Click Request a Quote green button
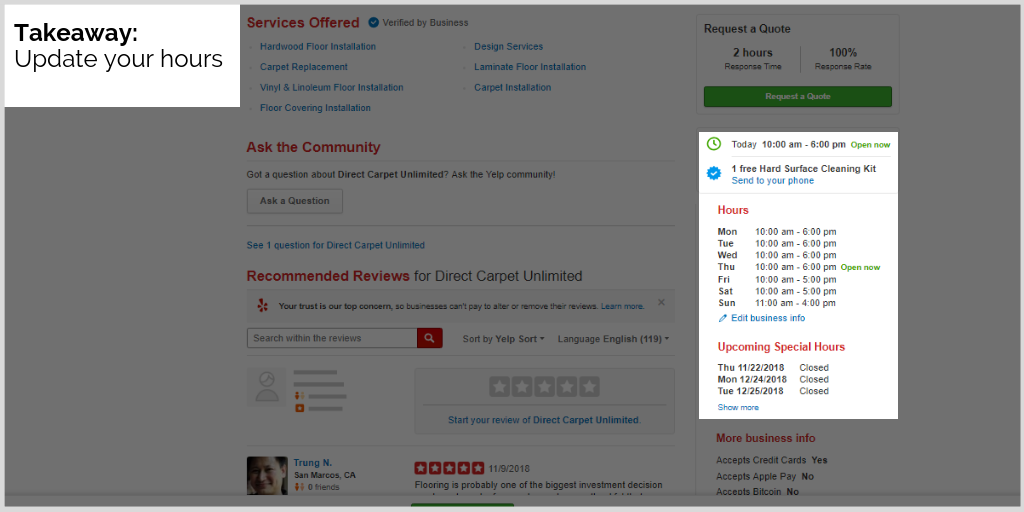The height and width of the screenshot is (512, 1024). tap(797, 97)
